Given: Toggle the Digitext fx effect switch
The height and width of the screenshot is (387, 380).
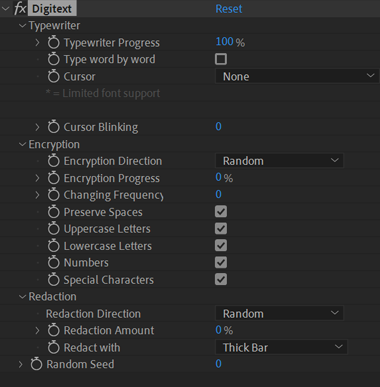Looking at the screenshot, I should point(20,9).
